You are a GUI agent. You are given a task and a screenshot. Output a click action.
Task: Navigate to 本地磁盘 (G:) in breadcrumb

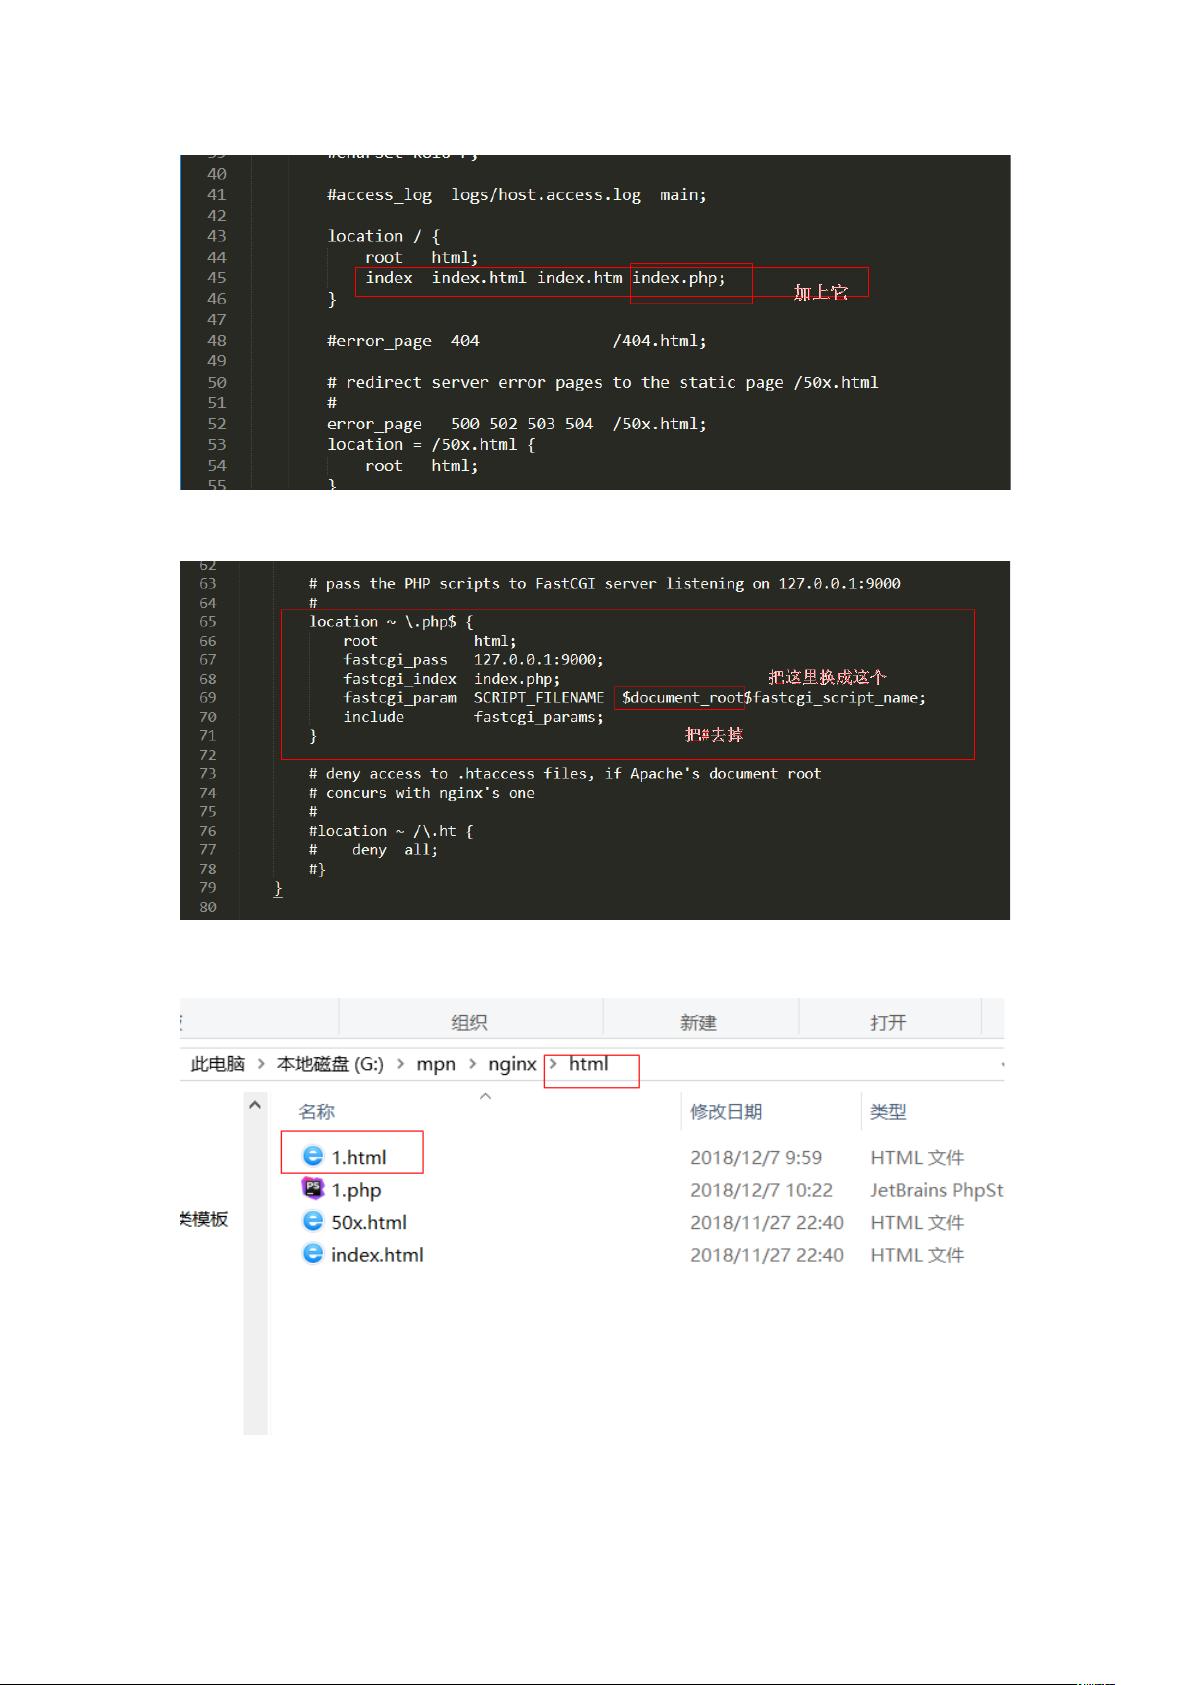point(330,1064)
